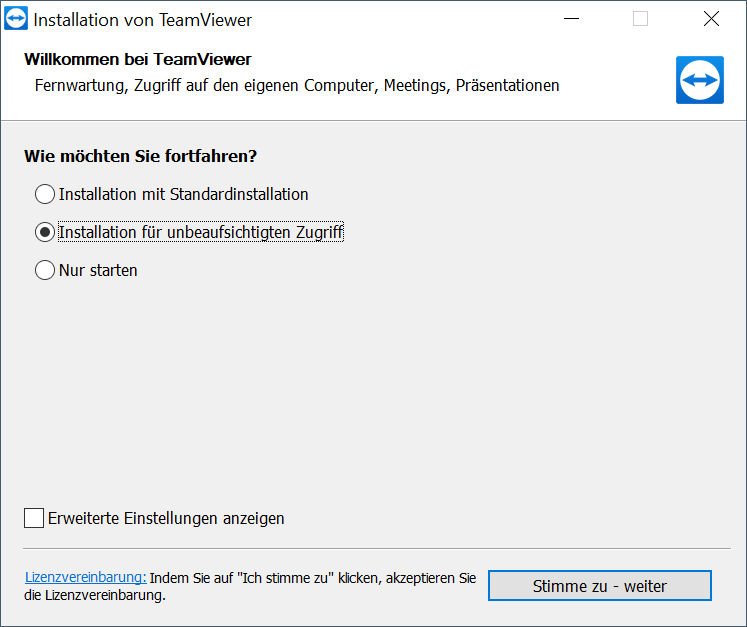Image resolution: width=747 pixels, height=627 pixels.
Task: Click the 'die Lizenzvereinbarung.' agreement text
Action: [x=95, y=595]
